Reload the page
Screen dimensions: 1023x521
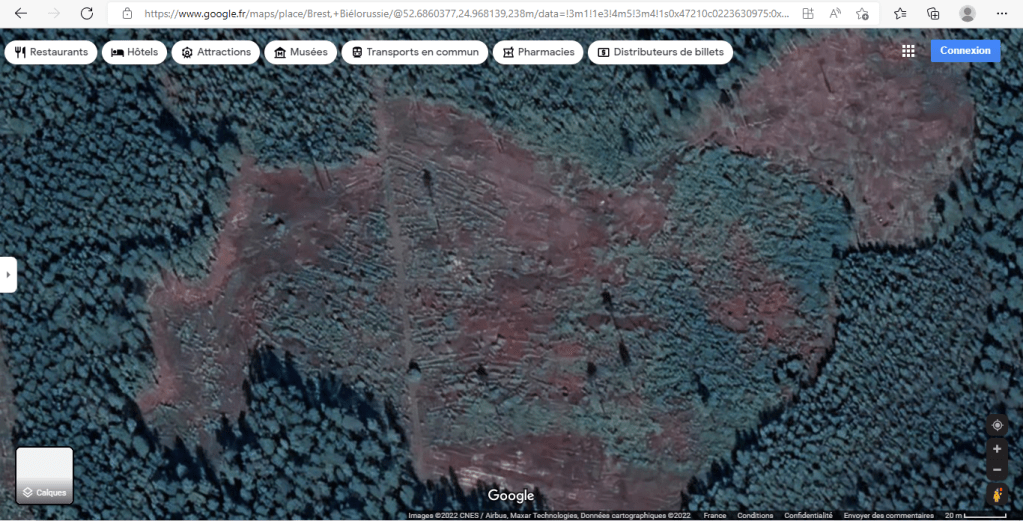tap(87, 14)
